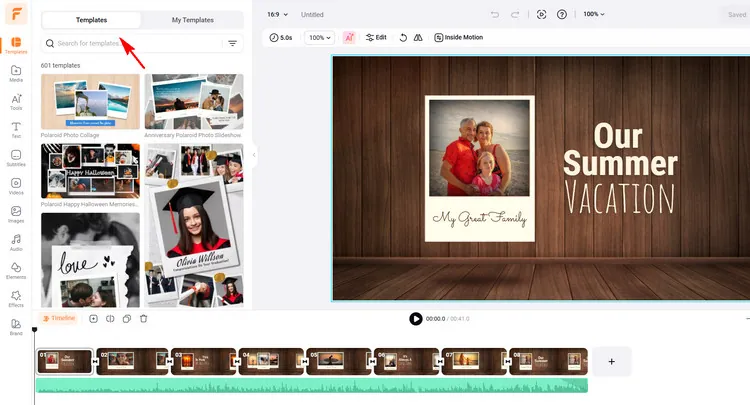Split the scene using timeline split icon
Viewport: 750px width, 405px height.
pos(110,318)
